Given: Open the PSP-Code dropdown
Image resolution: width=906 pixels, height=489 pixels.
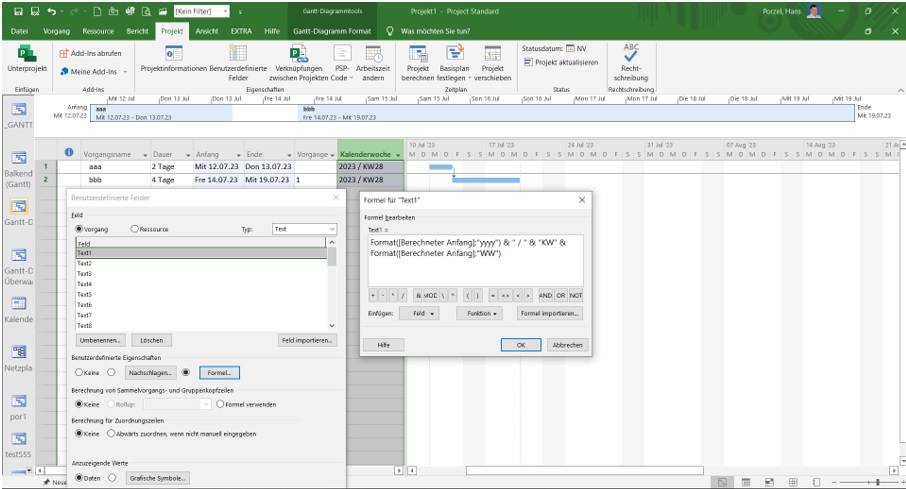Looking at the screenshot, I should pyautogui.click(x=342, y=64).
